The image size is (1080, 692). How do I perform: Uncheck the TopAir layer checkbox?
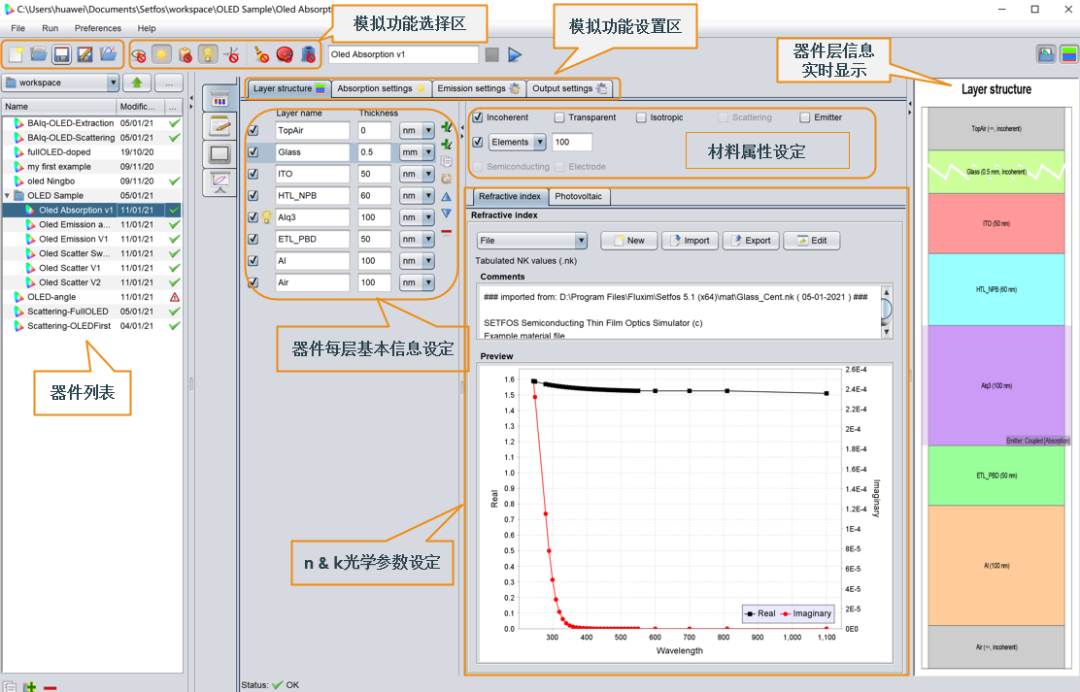pos(253,130)
